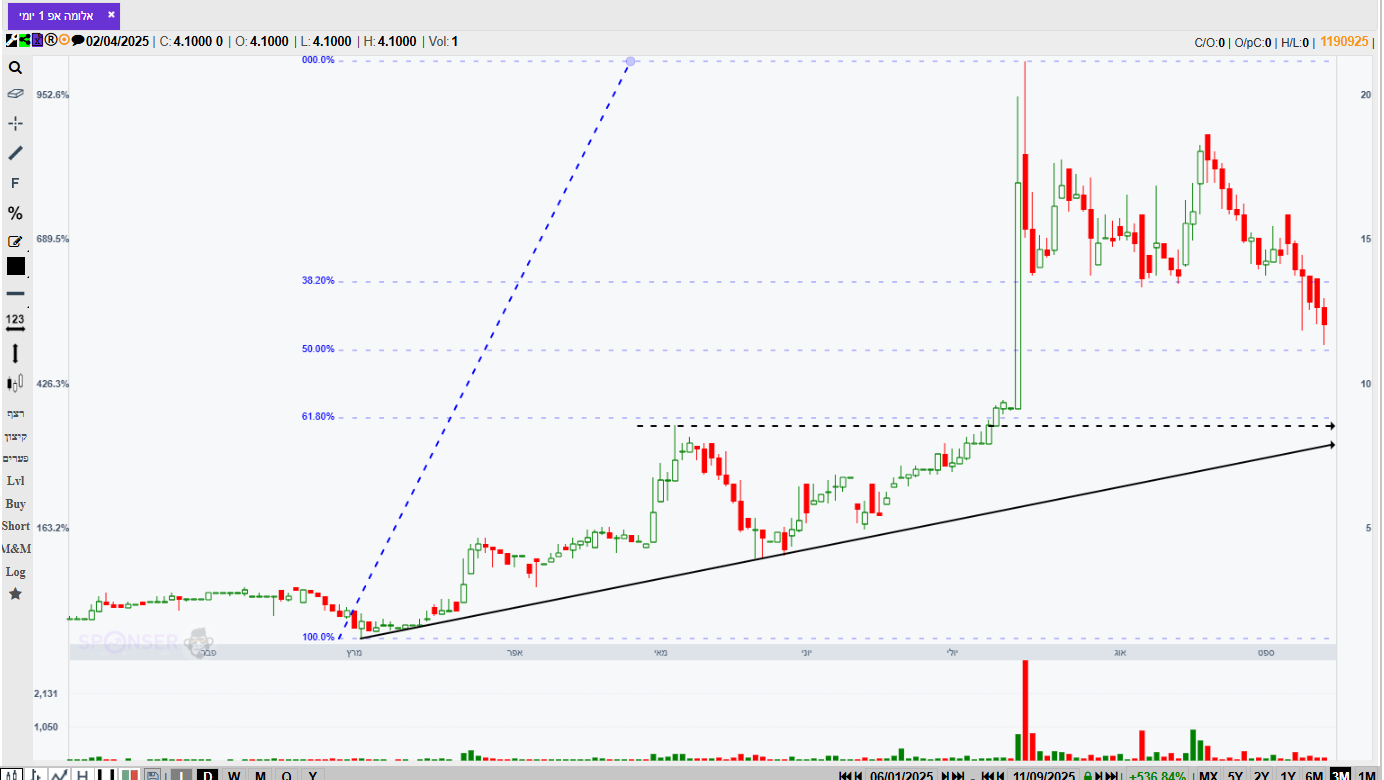
Task: Toggle the green lock icon beside the end date
Action: point(1086,776)
